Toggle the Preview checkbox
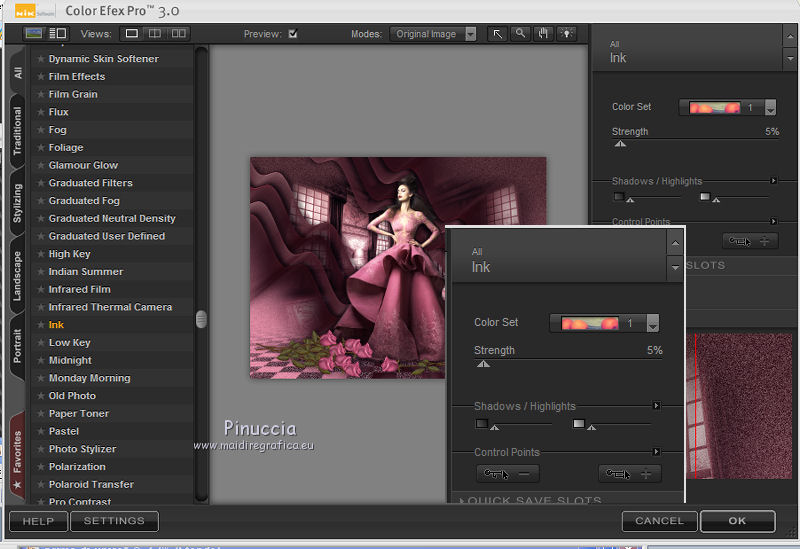Image resolution: width=800 pixels, height=549 pixels. [293, 34]
